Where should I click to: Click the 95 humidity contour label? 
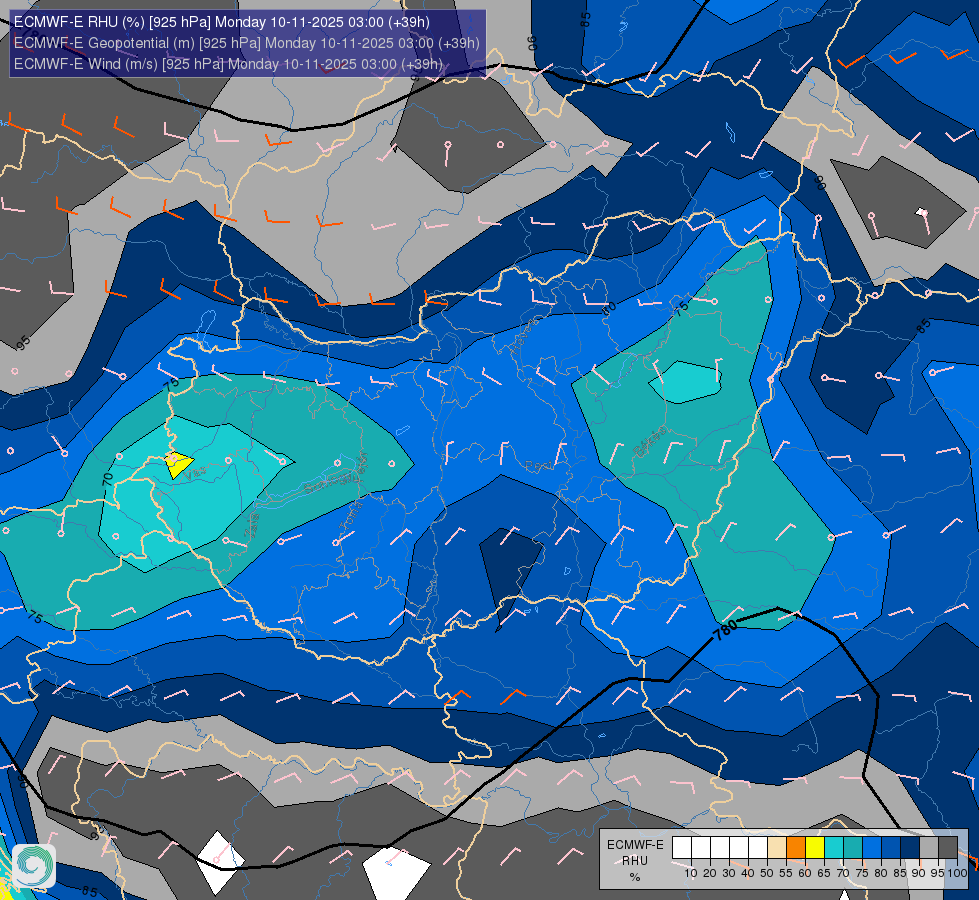coord(22,343)
